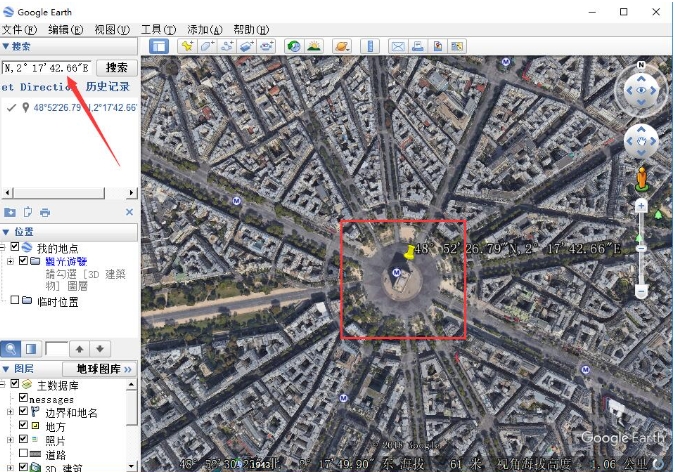
Task: Select the Record a Tour tool
Action: click(x=266, y=46)
